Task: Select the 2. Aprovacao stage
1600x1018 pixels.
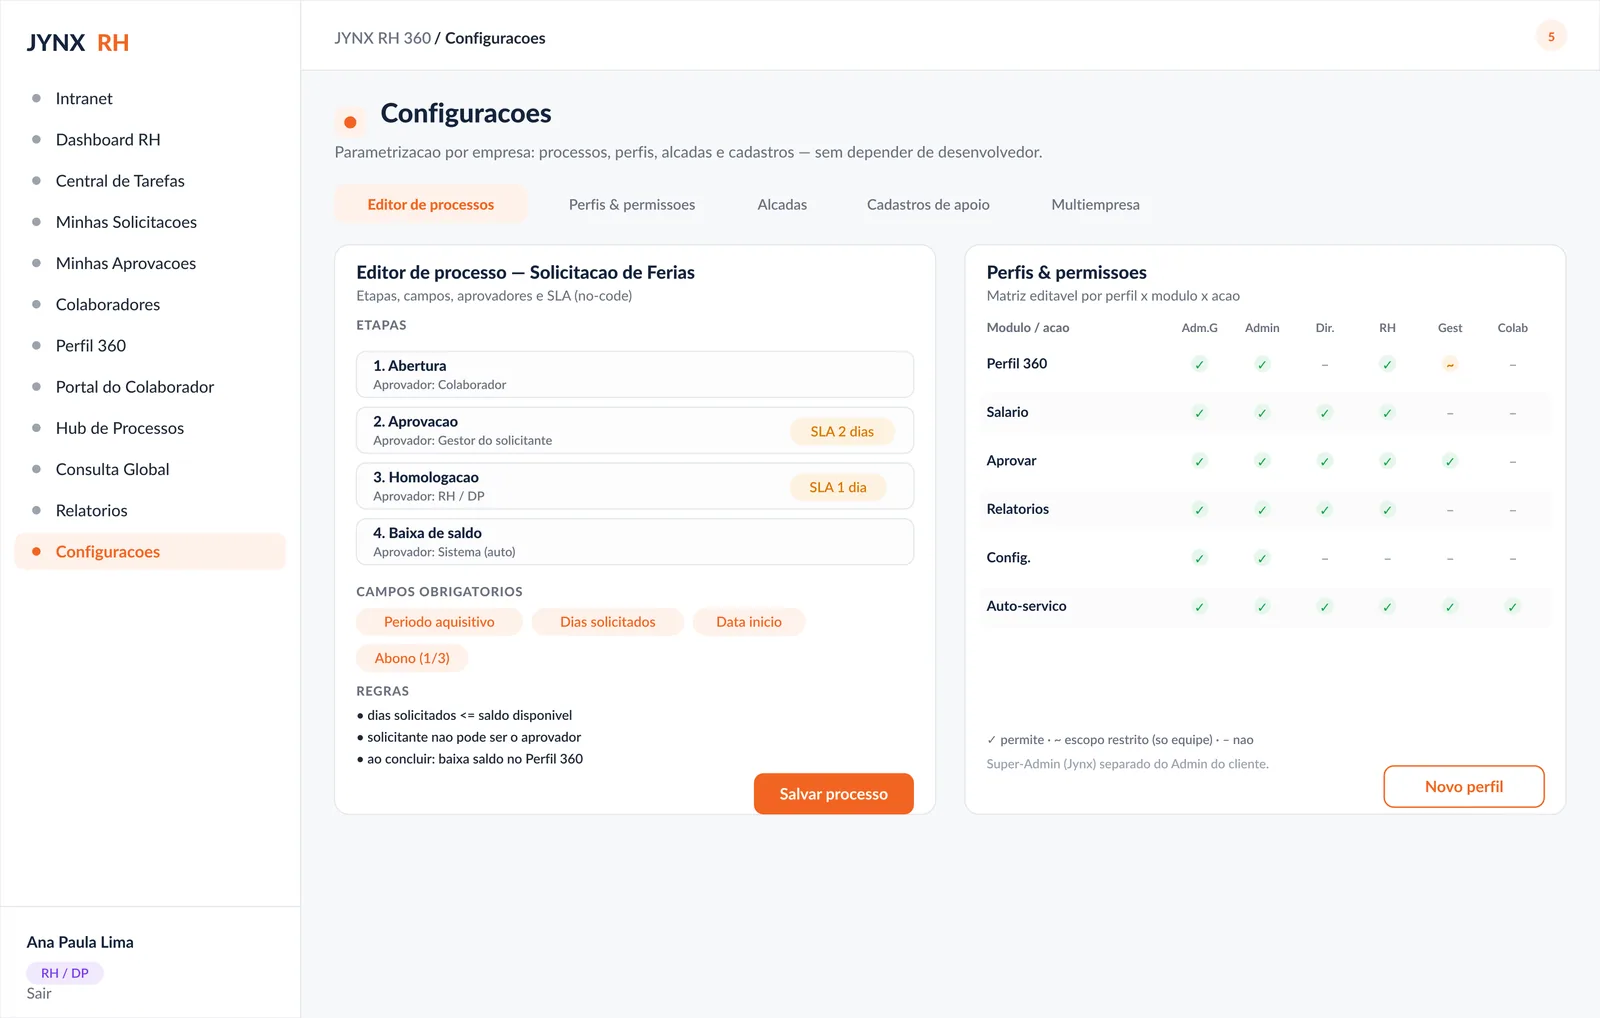Action: (635, 430)
